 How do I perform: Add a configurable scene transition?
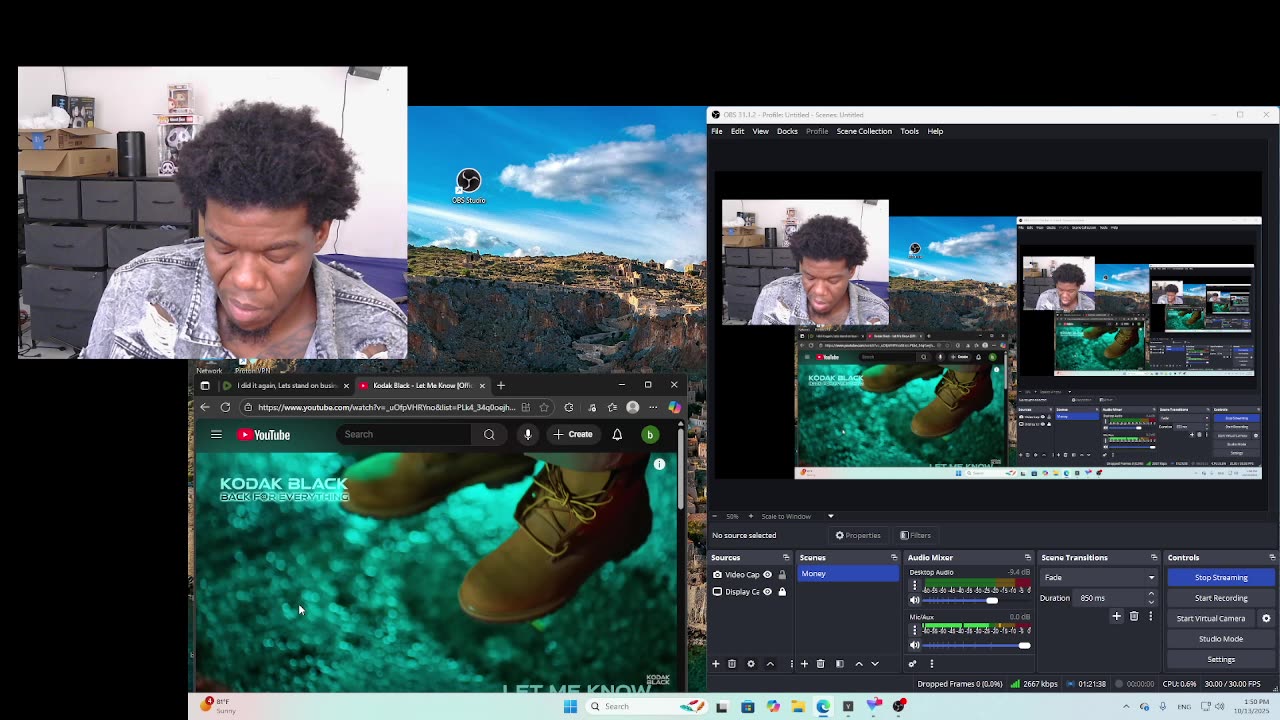[1116, 617]
